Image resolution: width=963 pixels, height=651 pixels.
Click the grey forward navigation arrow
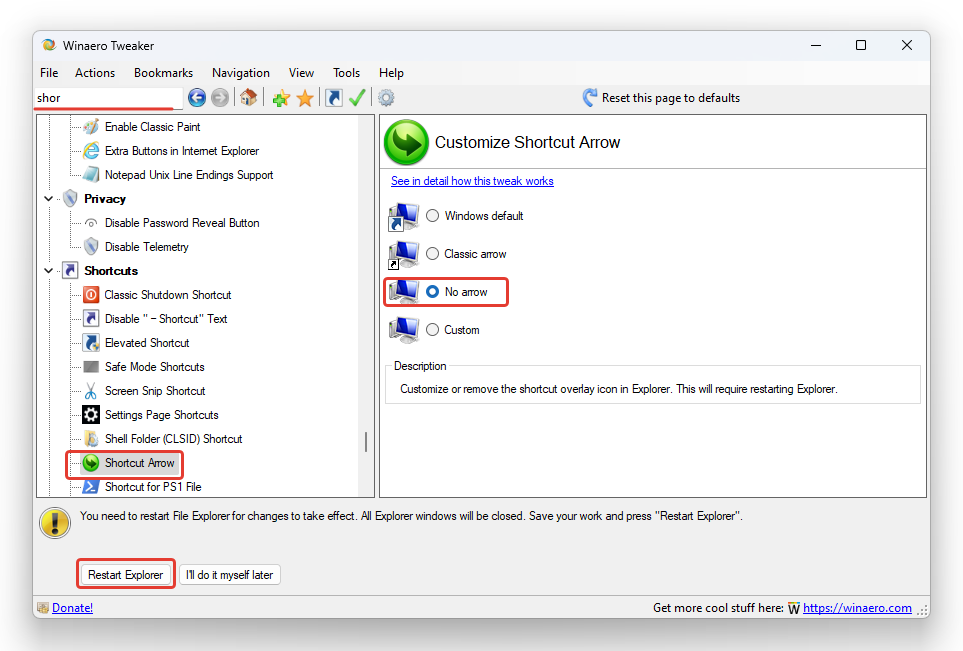click(220, 98)
